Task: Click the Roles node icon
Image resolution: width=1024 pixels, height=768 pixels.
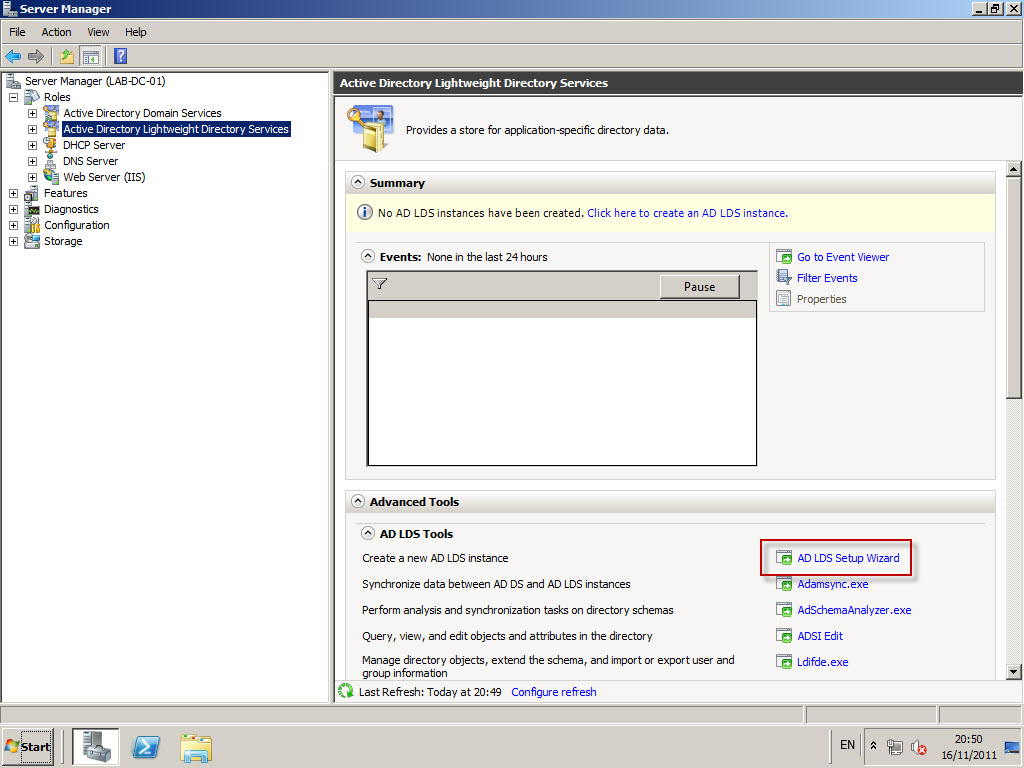Action: pyautogui.click(x=32, y=97)
